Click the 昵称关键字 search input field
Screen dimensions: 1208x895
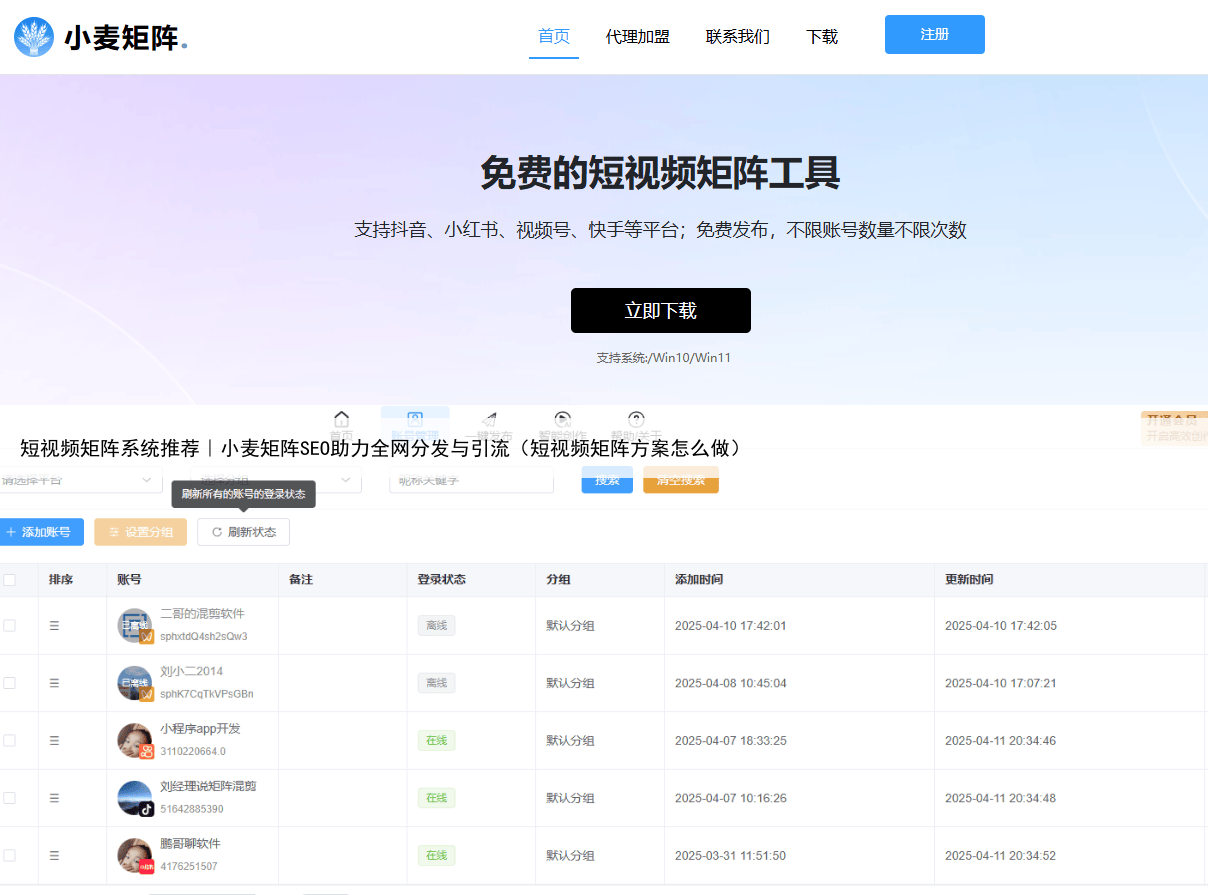(470, 481)
